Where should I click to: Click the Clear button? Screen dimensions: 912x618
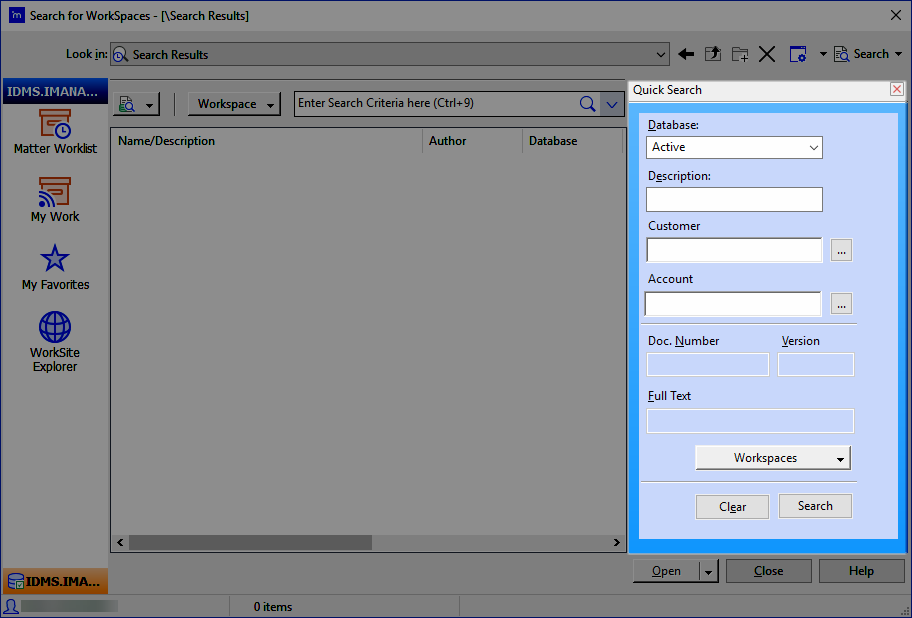732,507
